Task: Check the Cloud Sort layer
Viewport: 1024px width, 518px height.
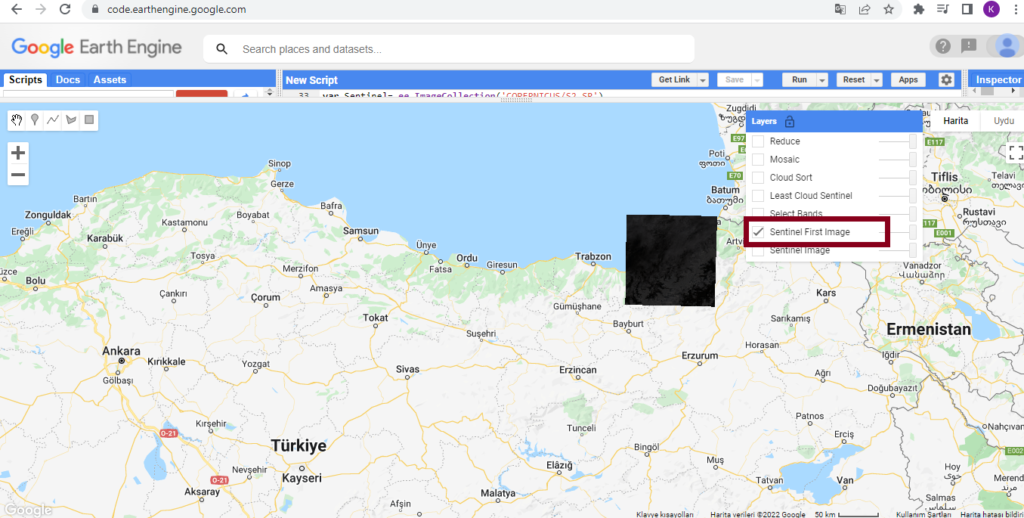Action: pyautogui.click(x=758, y=178)
